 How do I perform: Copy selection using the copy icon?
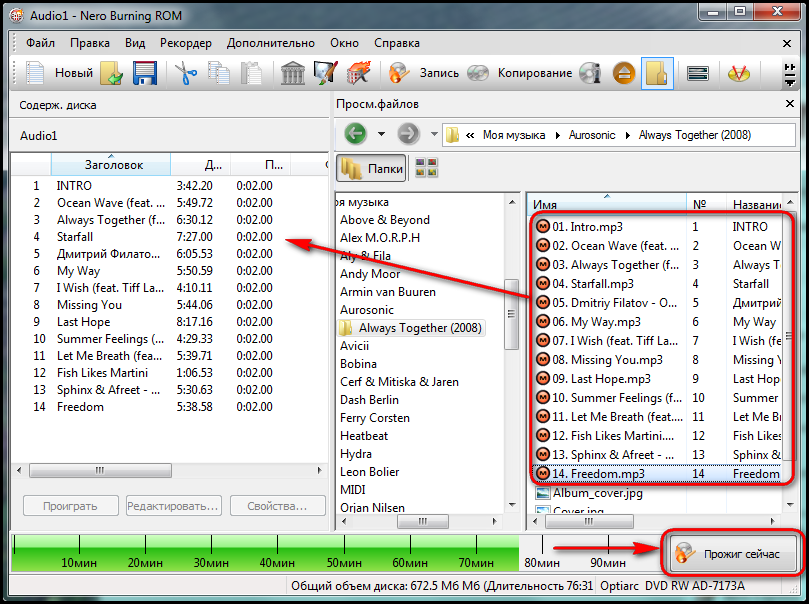(x=219, y=73)
